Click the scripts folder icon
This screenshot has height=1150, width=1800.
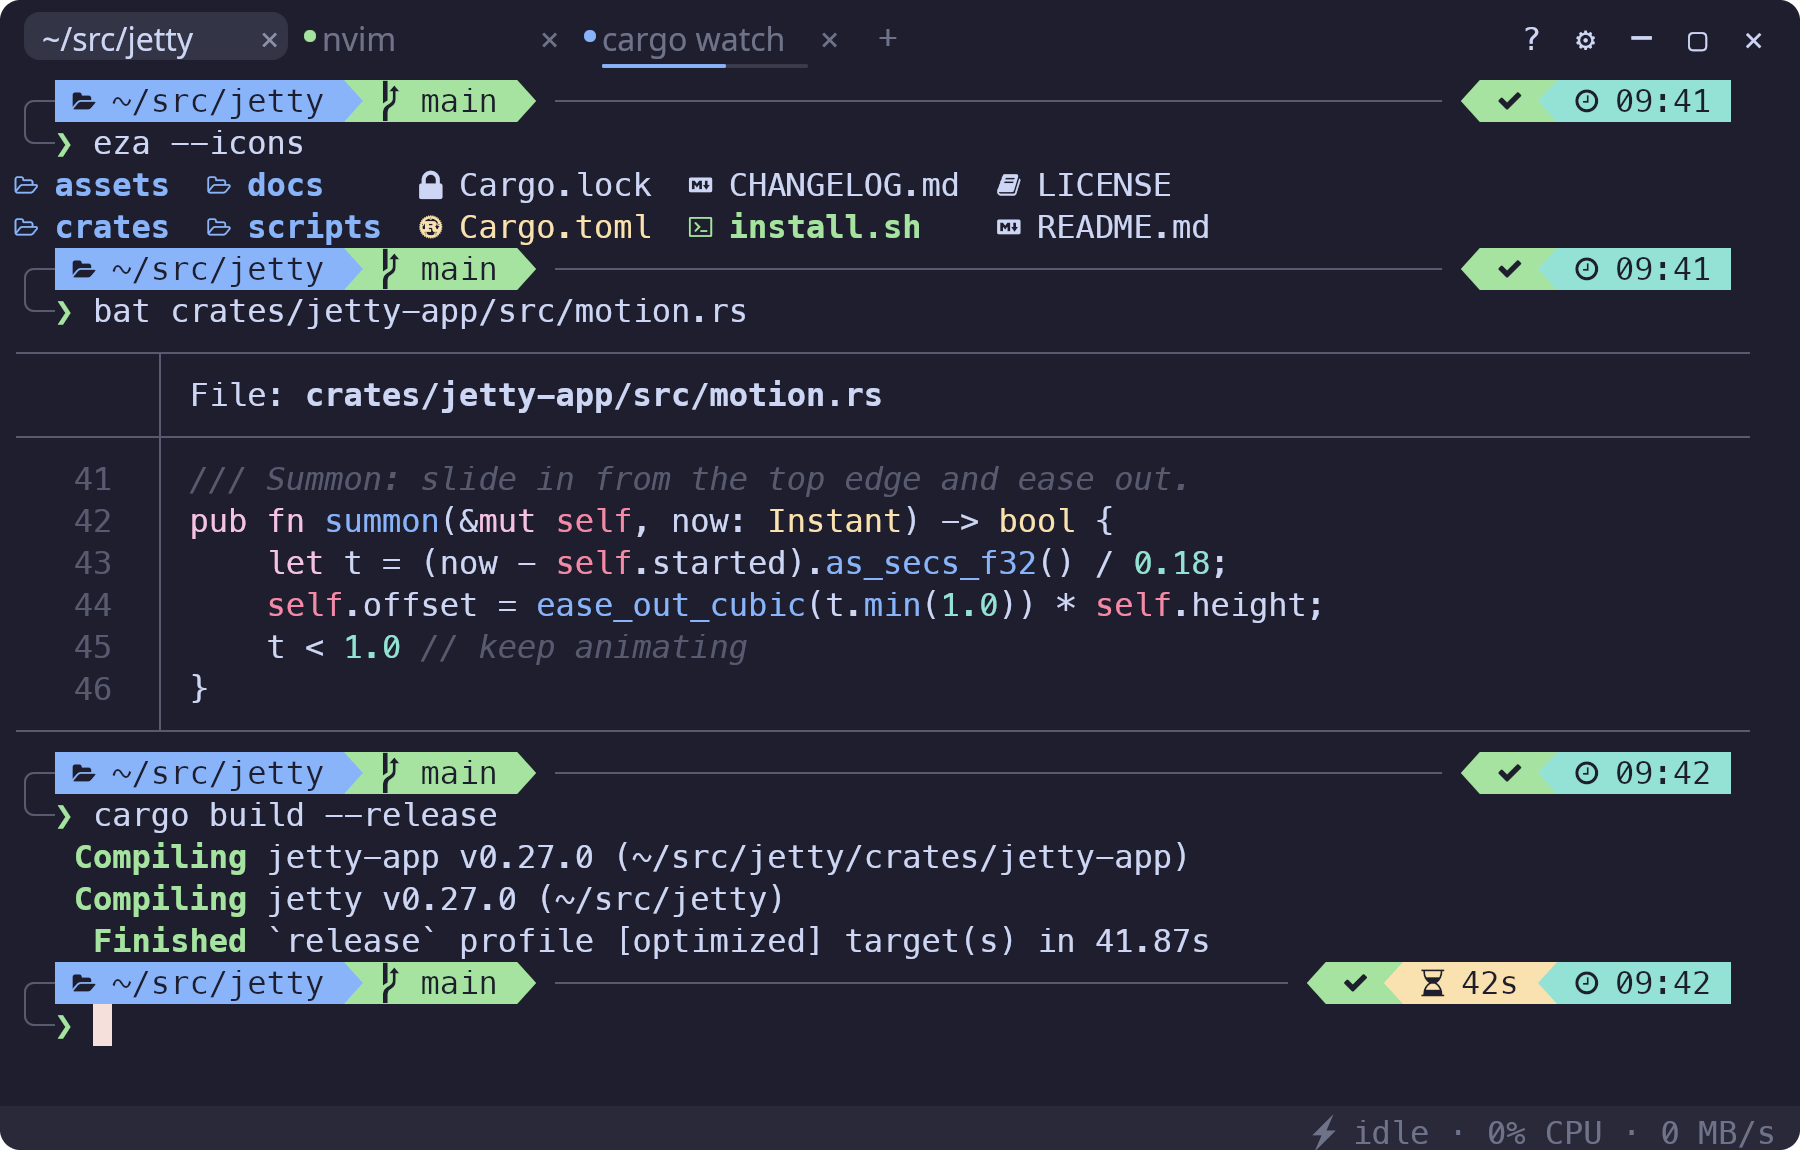point(219,227)
